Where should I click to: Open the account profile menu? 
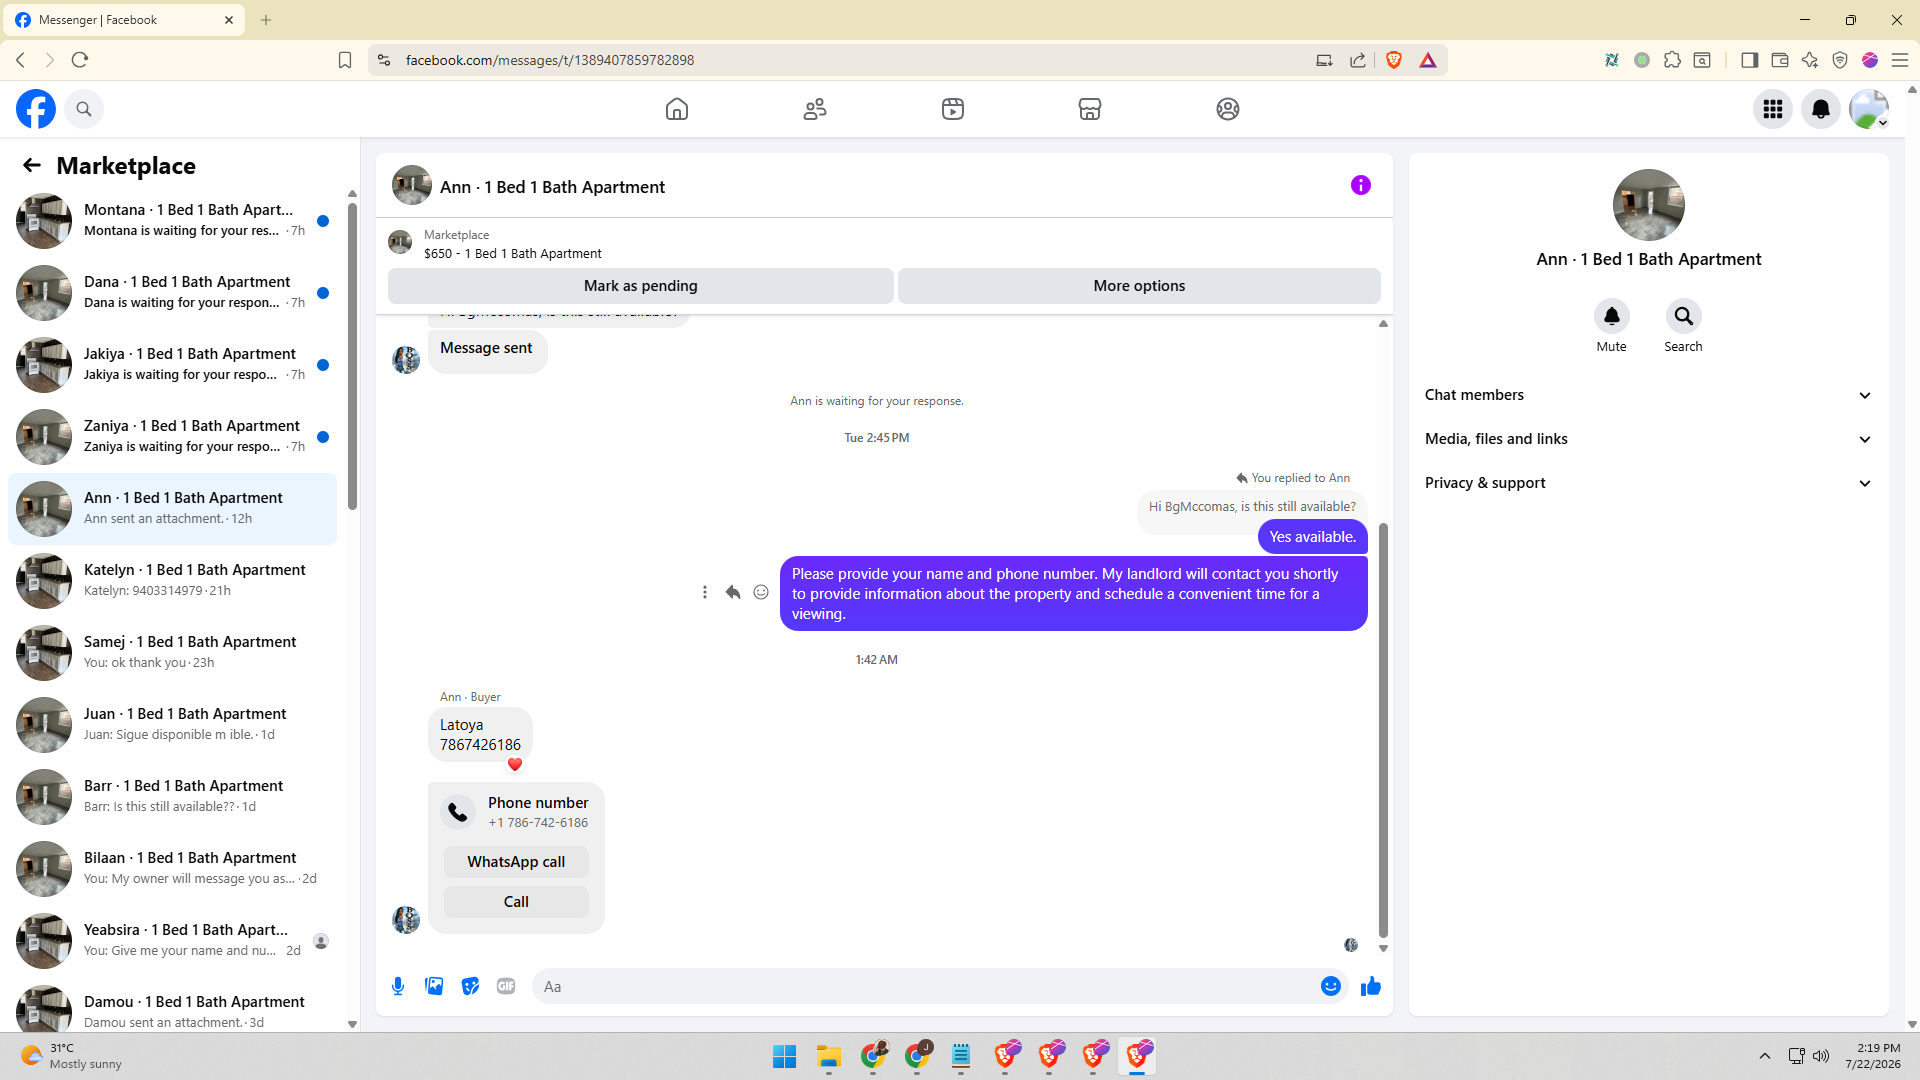pos(1869,109)
